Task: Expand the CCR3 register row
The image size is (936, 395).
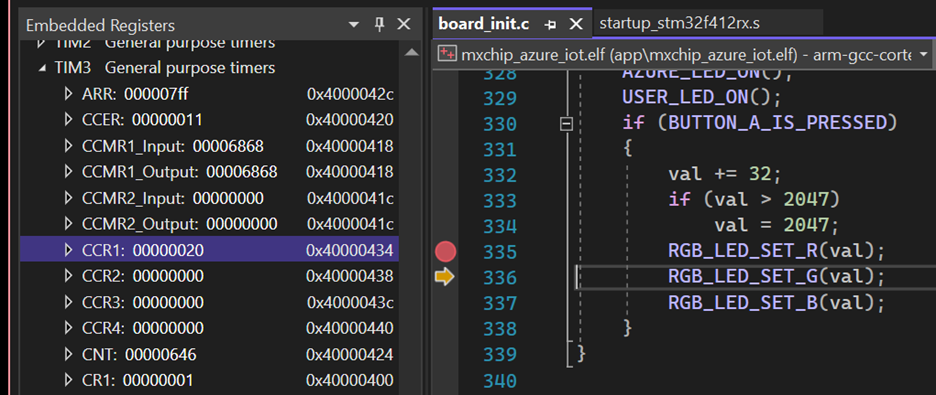Action: [x=69, y=303]
